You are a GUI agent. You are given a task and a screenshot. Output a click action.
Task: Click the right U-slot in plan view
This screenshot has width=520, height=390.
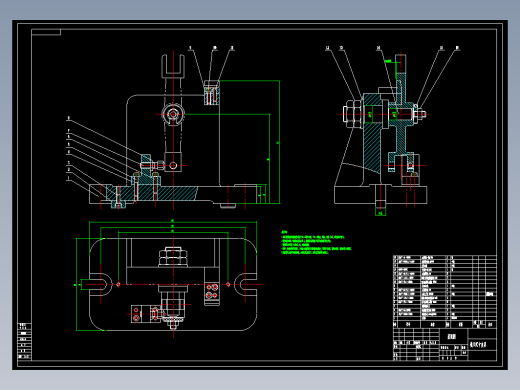(246, 284)
